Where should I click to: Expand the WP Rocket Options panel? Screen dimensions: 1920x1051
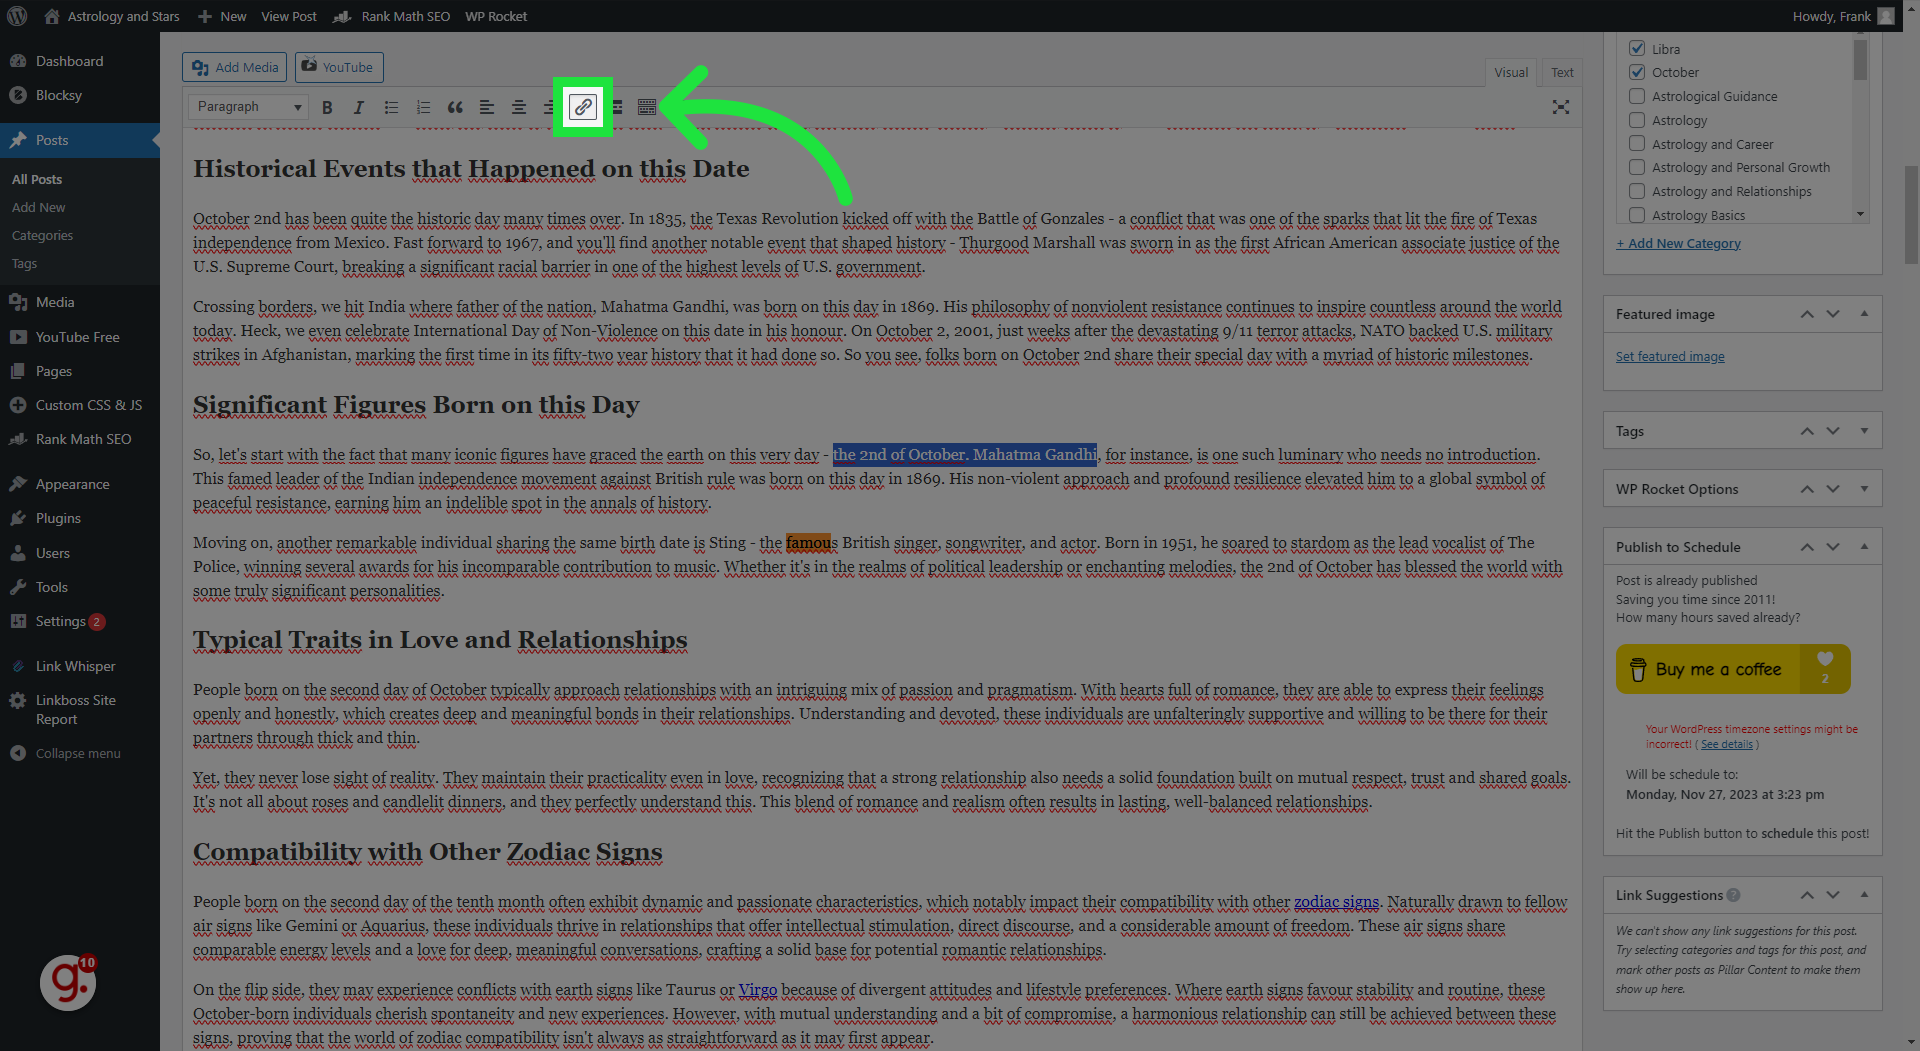1864,489
